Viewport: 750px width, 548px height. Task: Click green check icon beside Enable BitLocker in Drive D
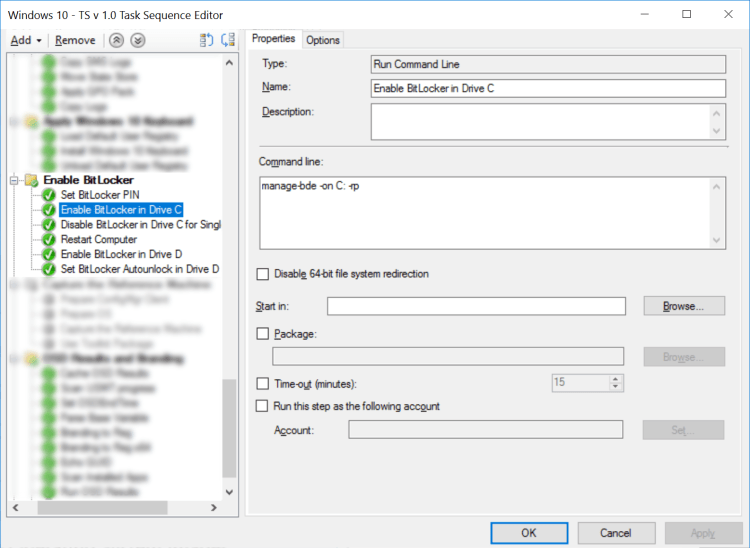coord(49,255)
